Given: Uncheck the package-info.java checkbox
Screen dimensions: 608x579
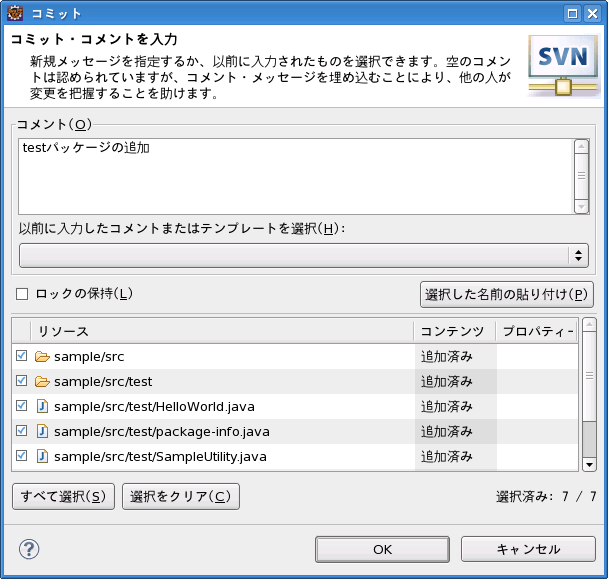Looking at the screenshot, I should 22,431.
